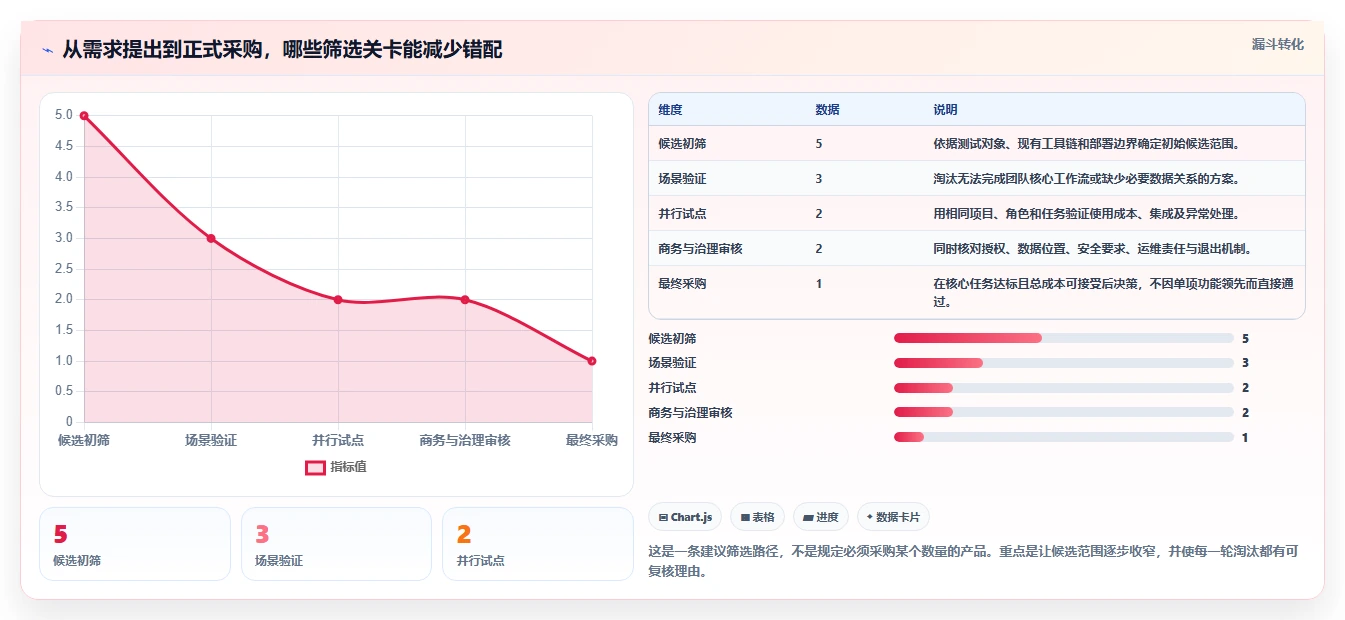Click the page title 从需求提出到正式采购

[x=282, y=50]
